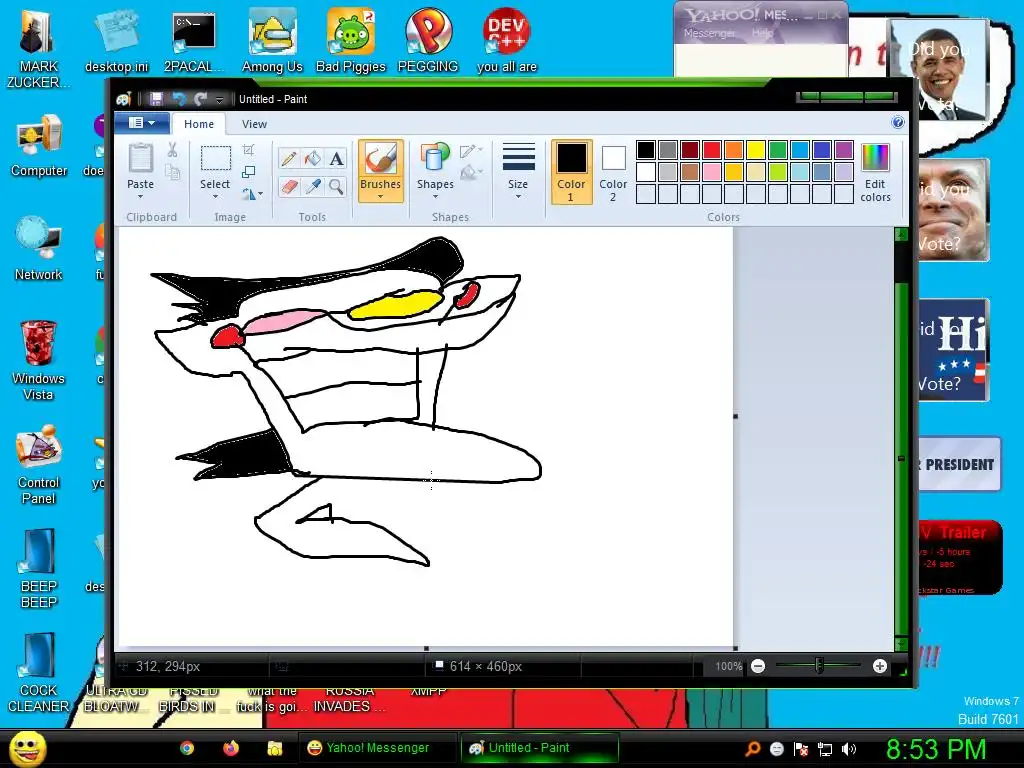This screenshot has height=768, width=1024.
Task: Switch to Yahoo! Messenger taskbar button
Action: pyautogui.click(x=377, y=748)
